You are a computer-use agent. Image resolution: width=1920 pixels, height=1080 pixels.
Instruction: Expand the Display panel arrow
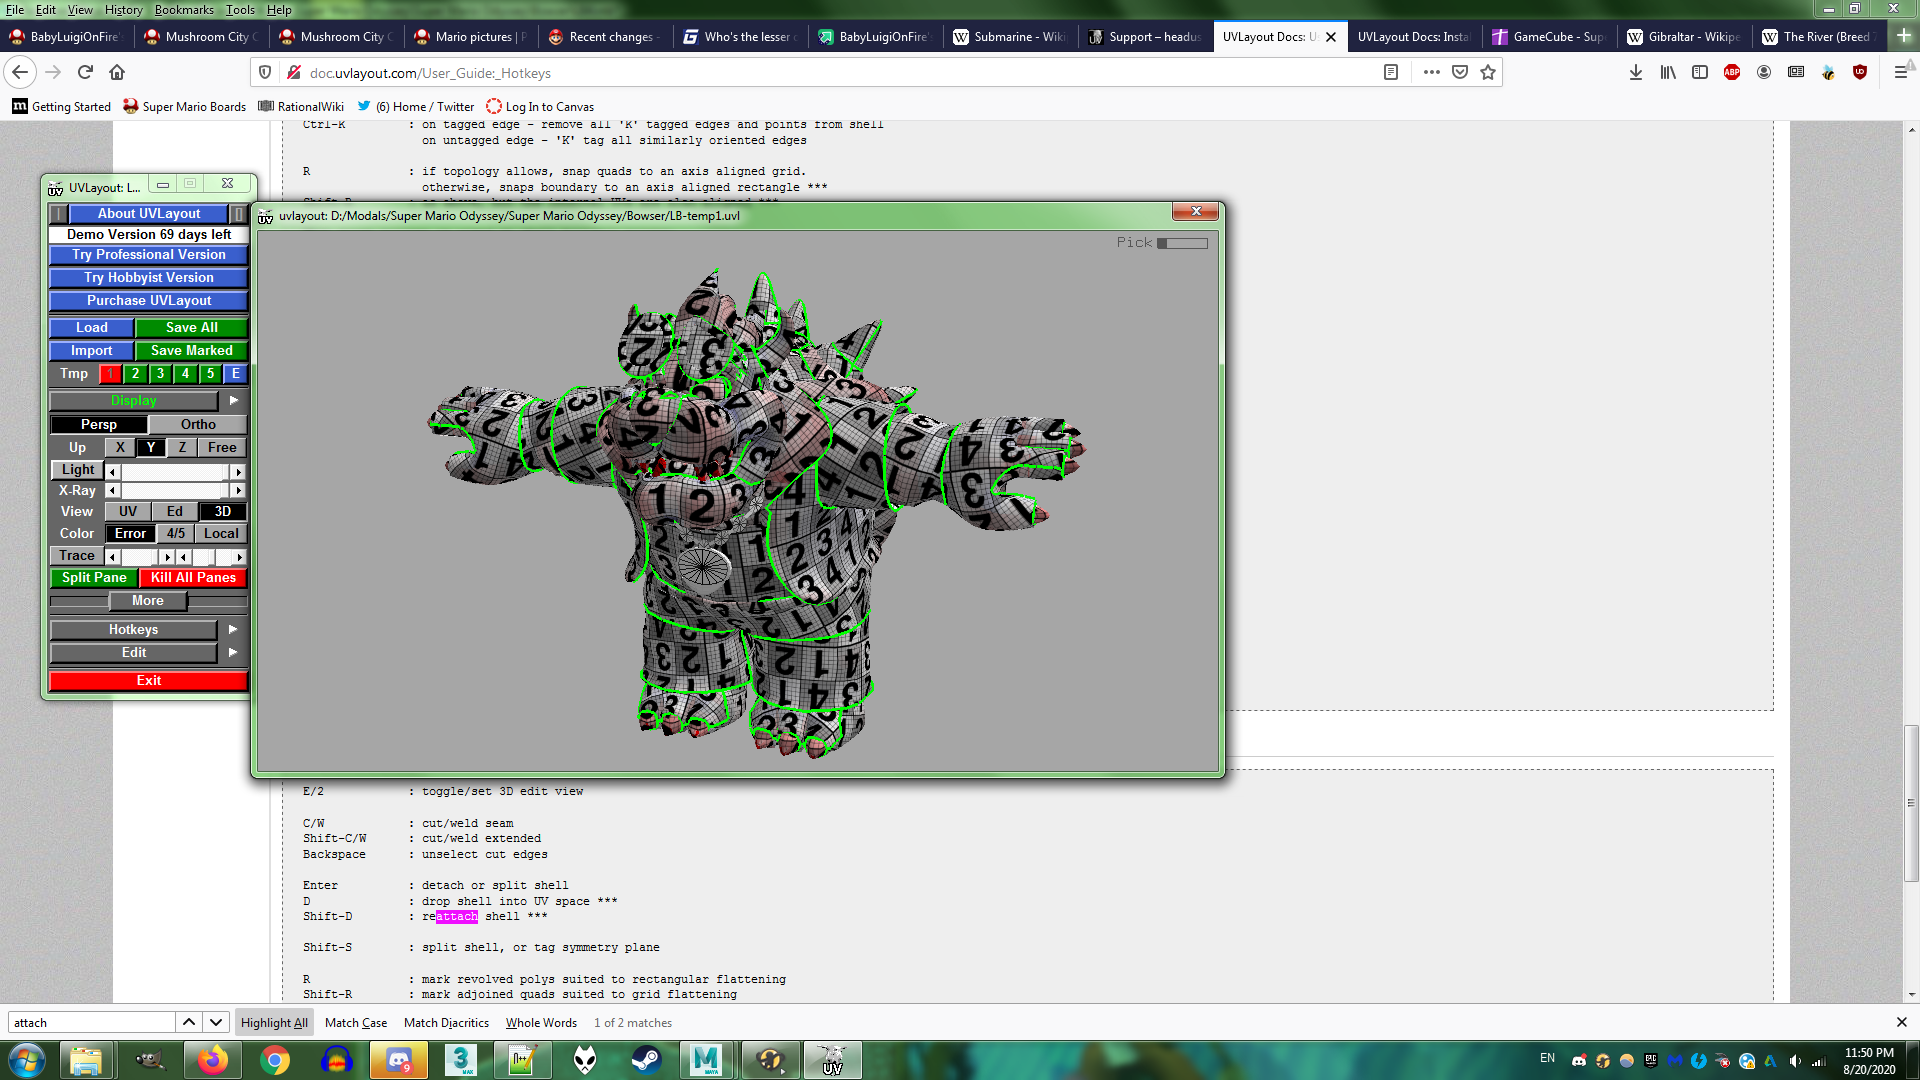click(233, 401)
